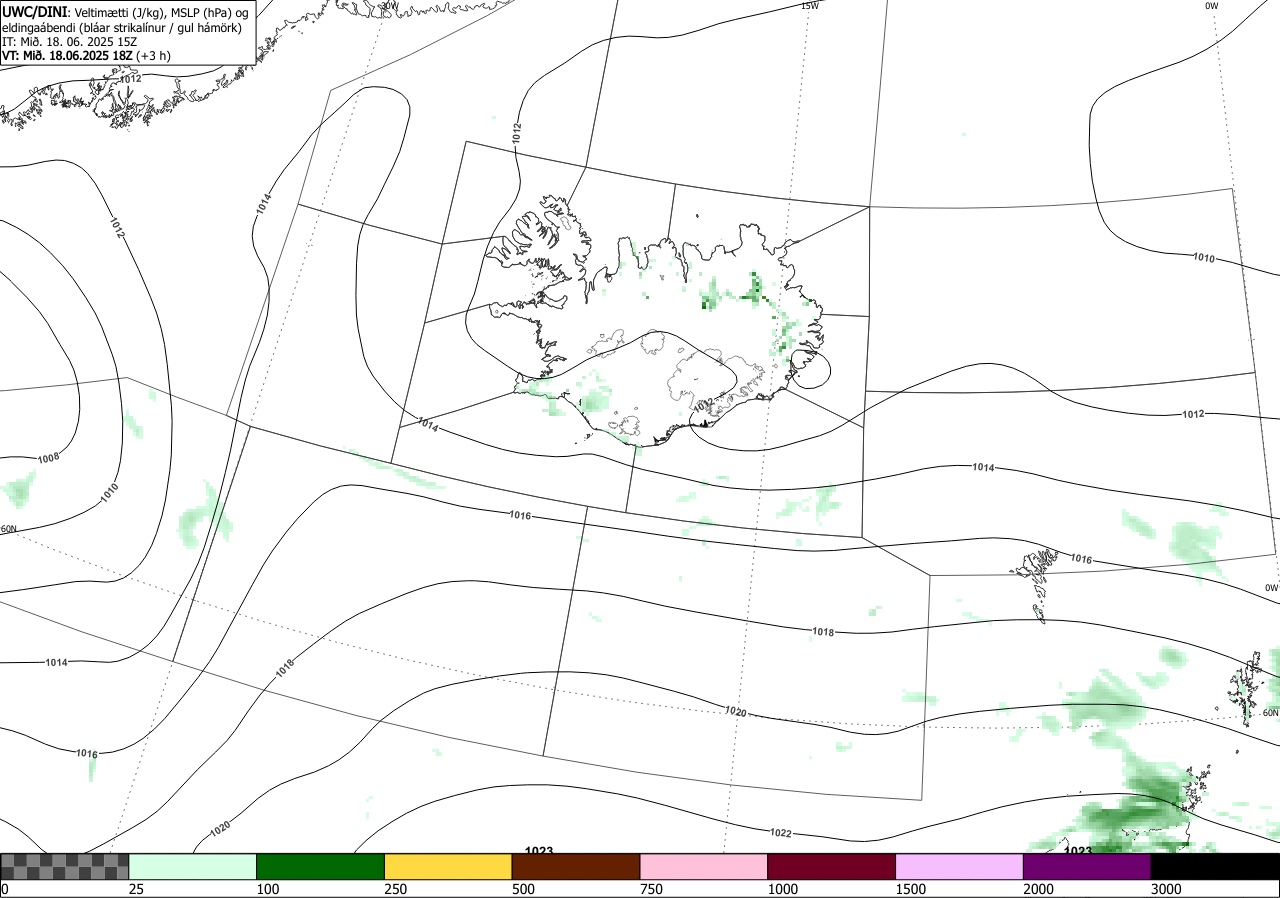Click the legend value 1000

point(783,889)
